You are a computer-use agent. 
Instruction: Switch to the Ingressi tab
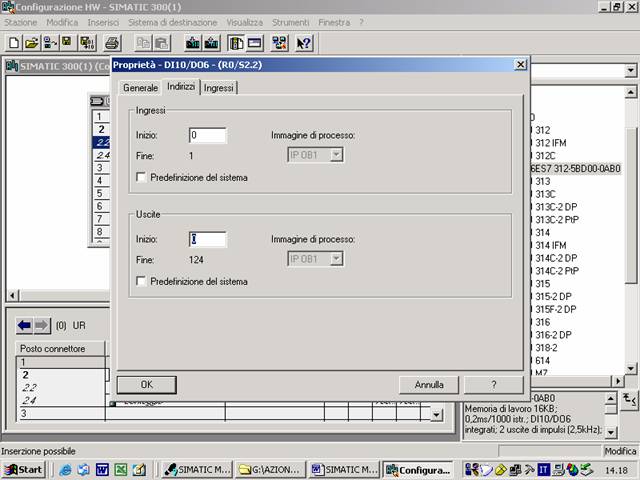point(218,88)
